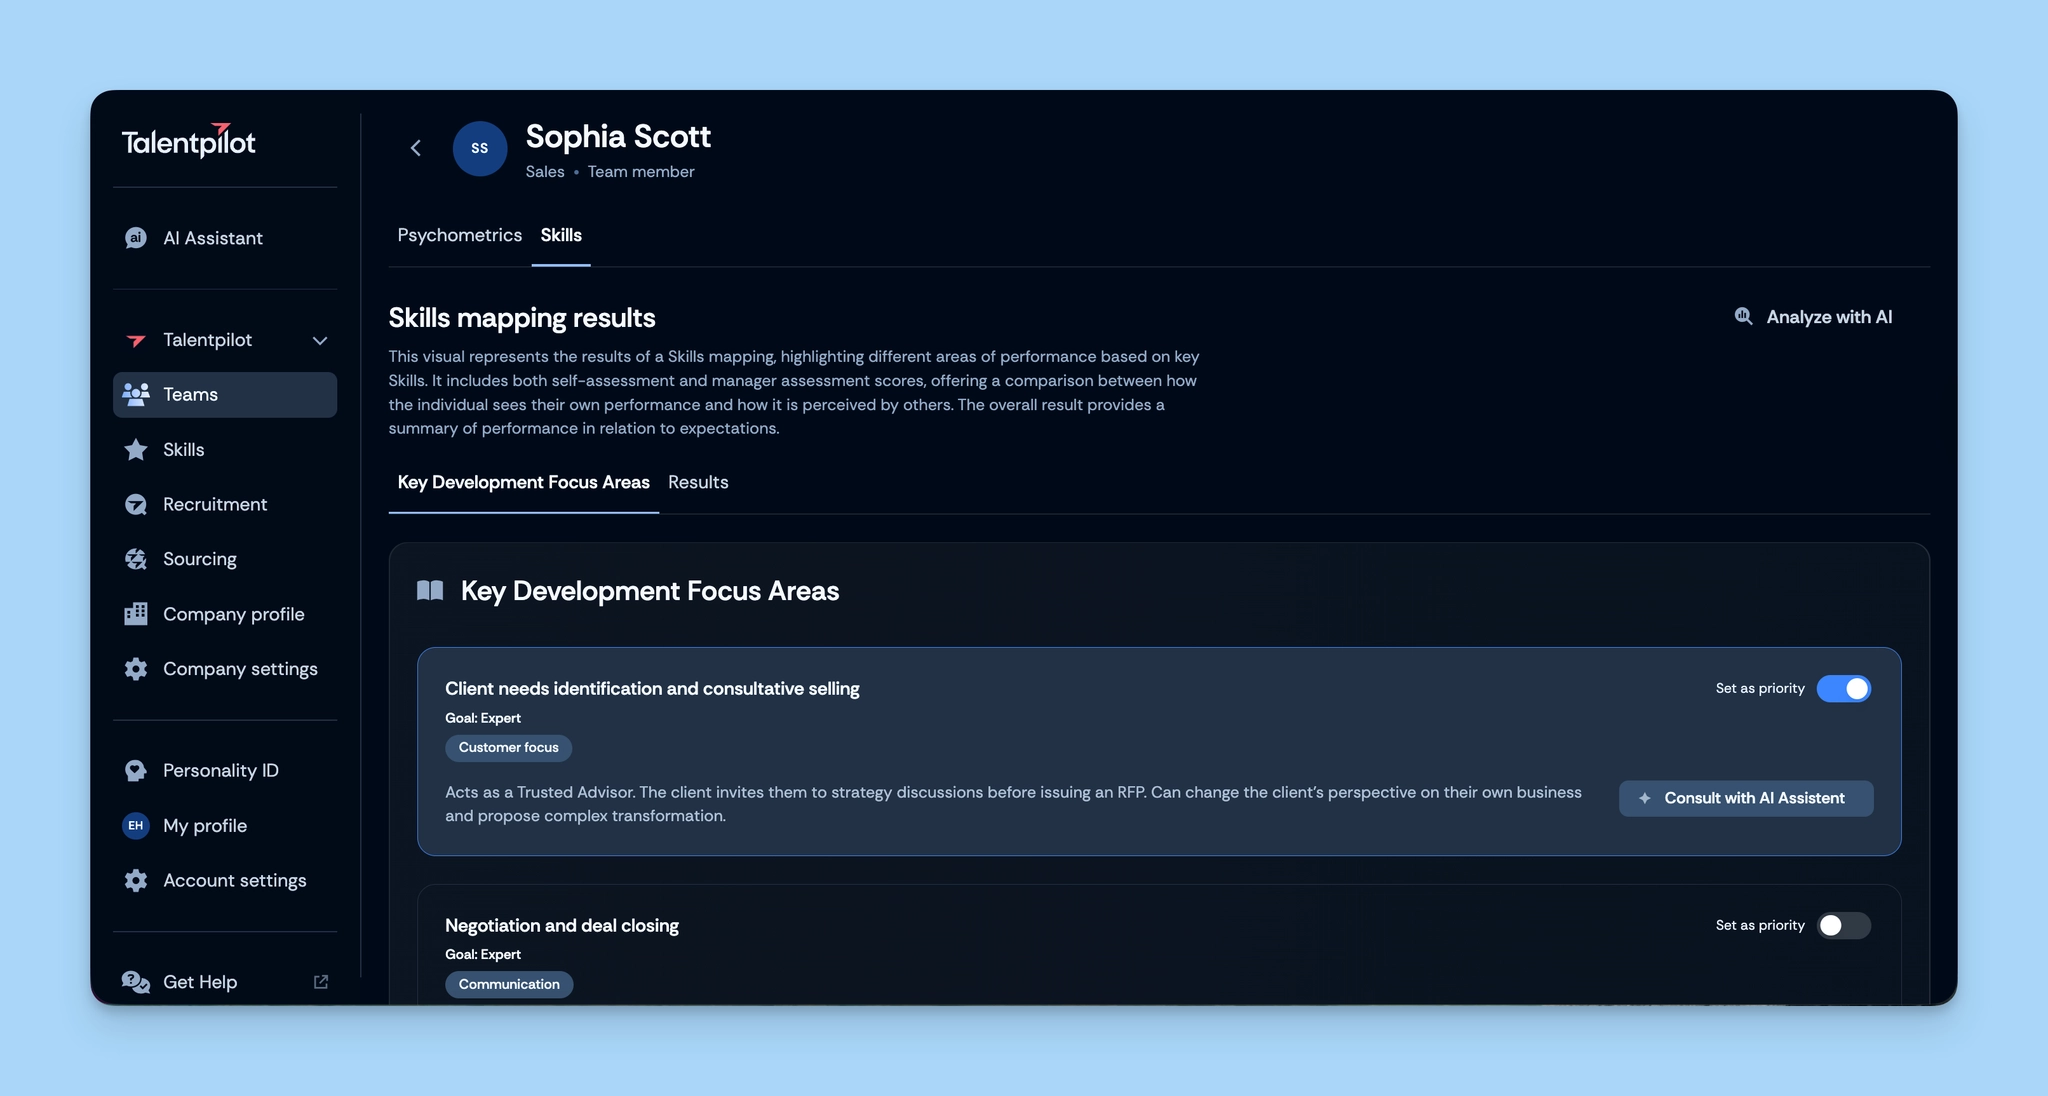Image resolution: width=2048 pixels, height=1096 pixels.
Task: Click Consult with AI Assistant button
Action: click(x=1745, y=798)
